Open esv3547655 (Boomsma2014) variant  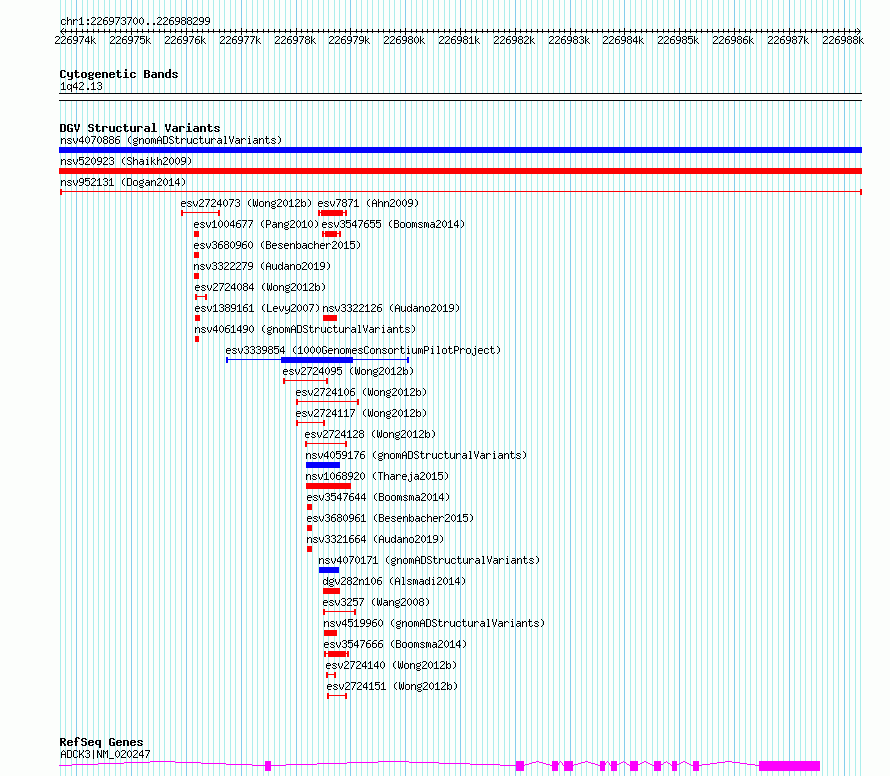point(393,224)
